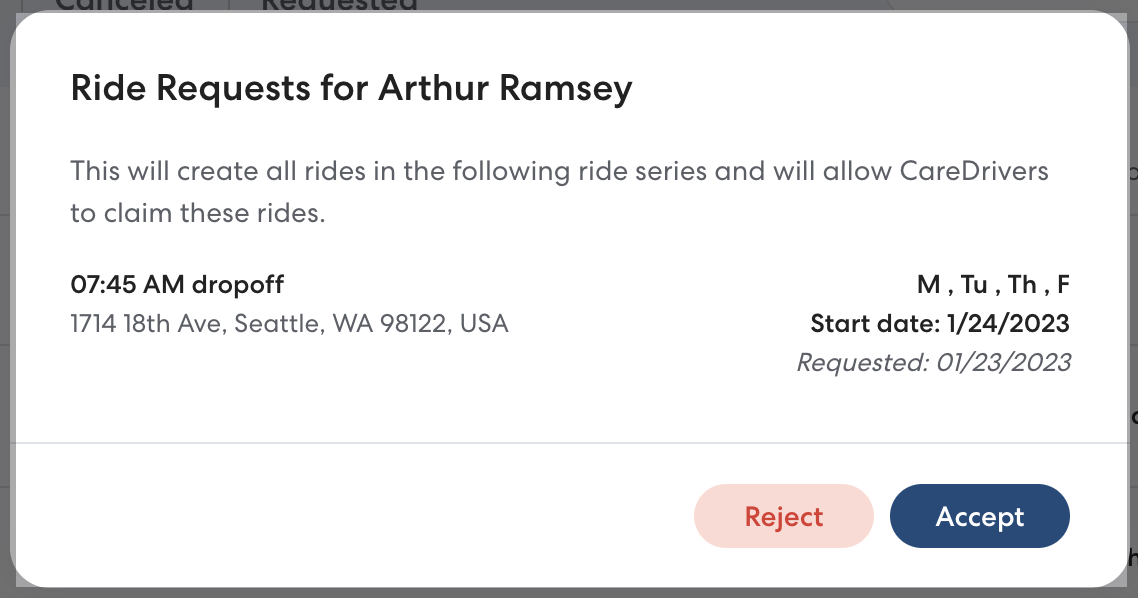1138x598 pixels.
Task: Click the Start date 1/24/2023 text
Action: 939,324
